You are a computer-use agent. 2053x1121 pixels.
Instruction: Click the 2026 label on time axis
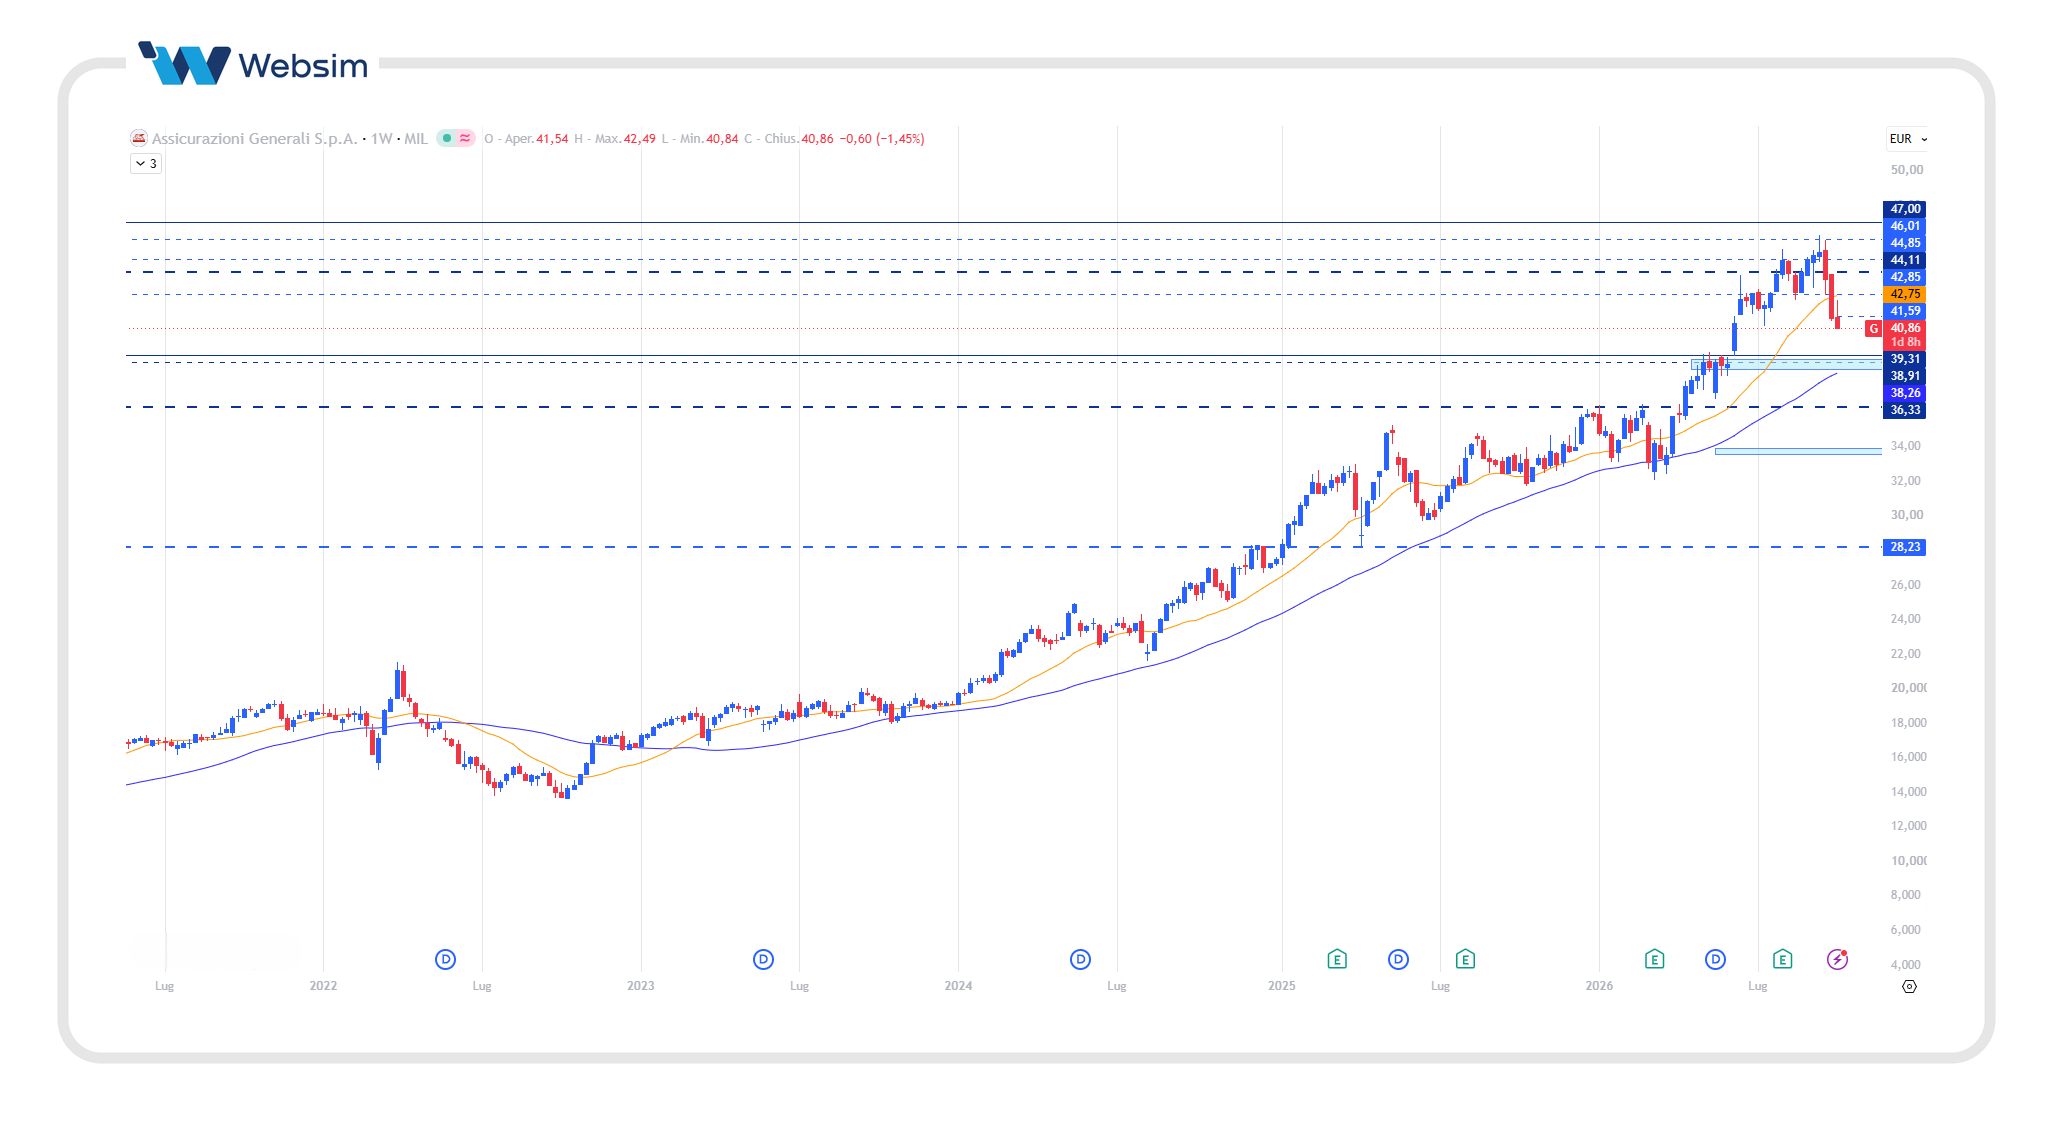tap(1599, 986)
